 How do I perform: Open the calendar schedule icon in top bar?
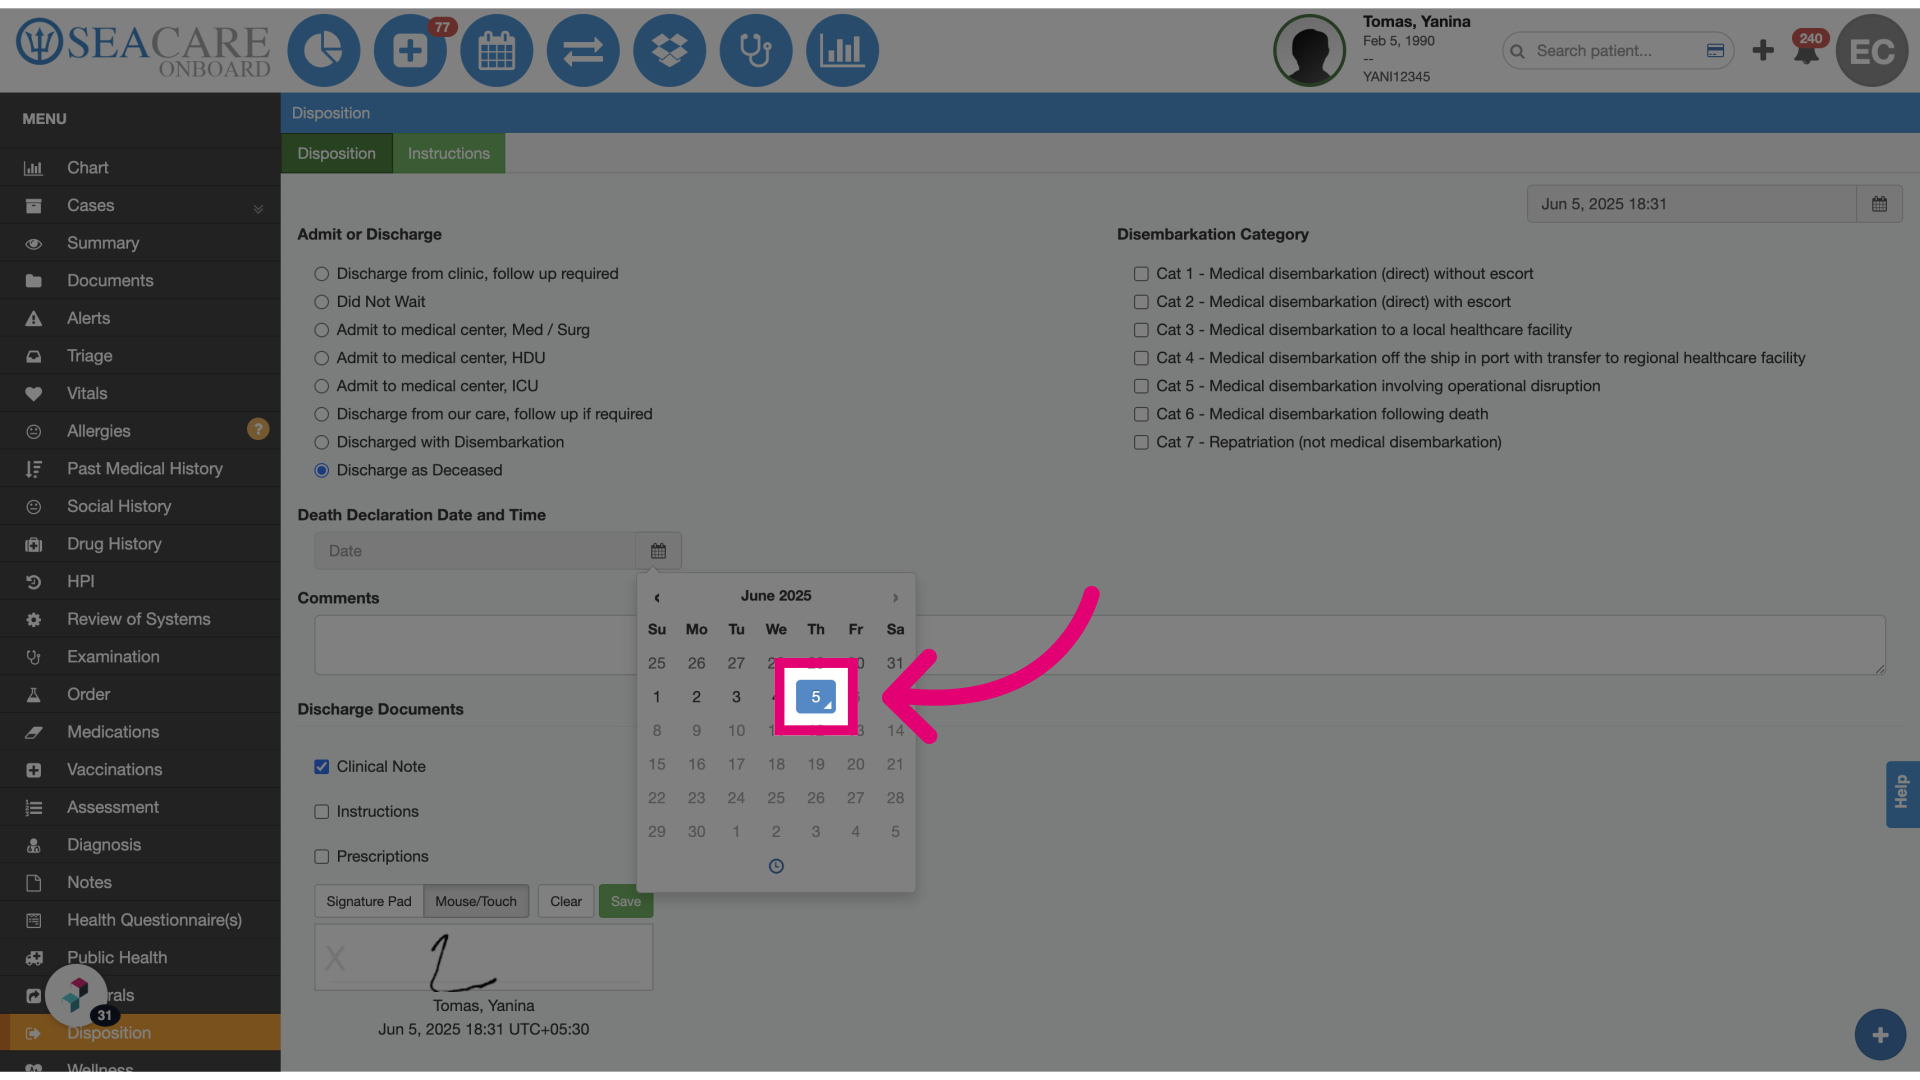point(497,50)
